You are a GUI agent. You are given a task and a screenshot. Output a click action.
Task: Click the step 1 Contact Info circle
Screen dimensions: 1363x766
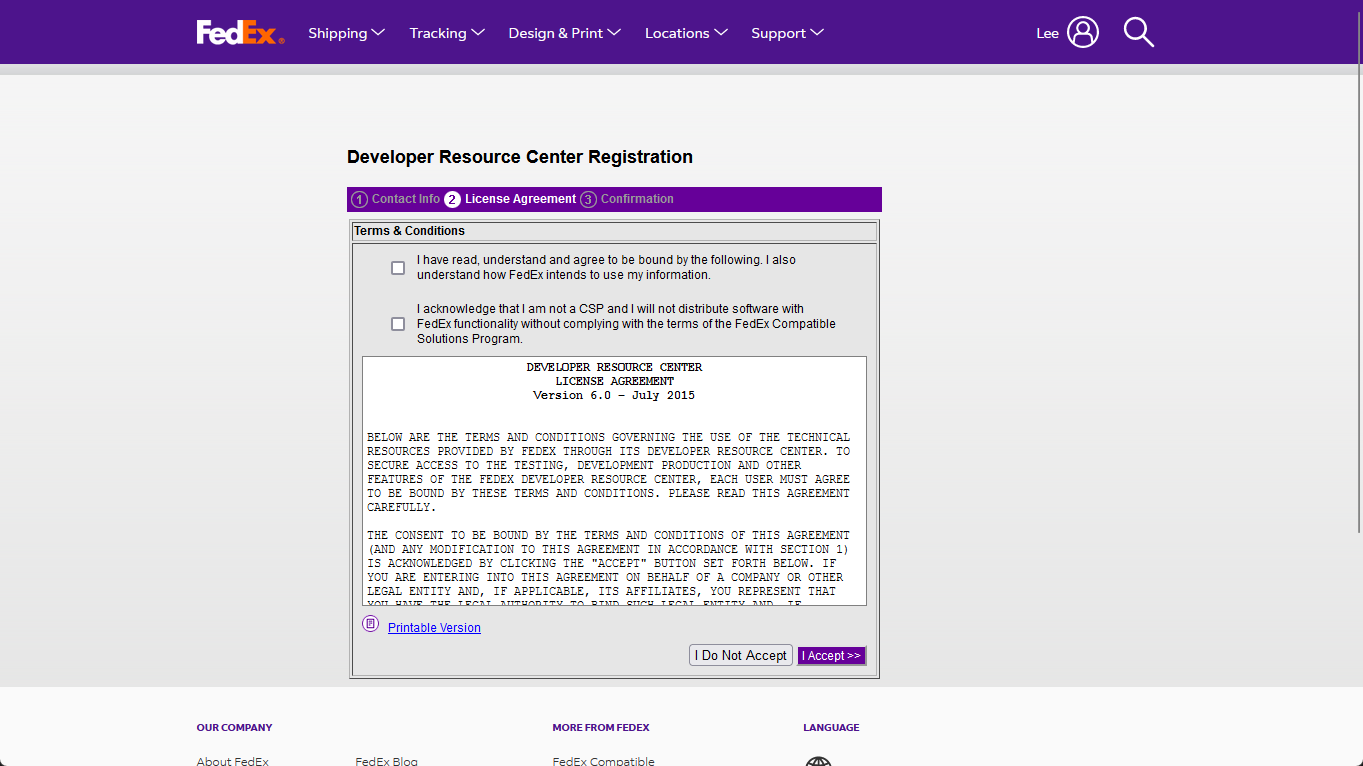pos(359,199)
